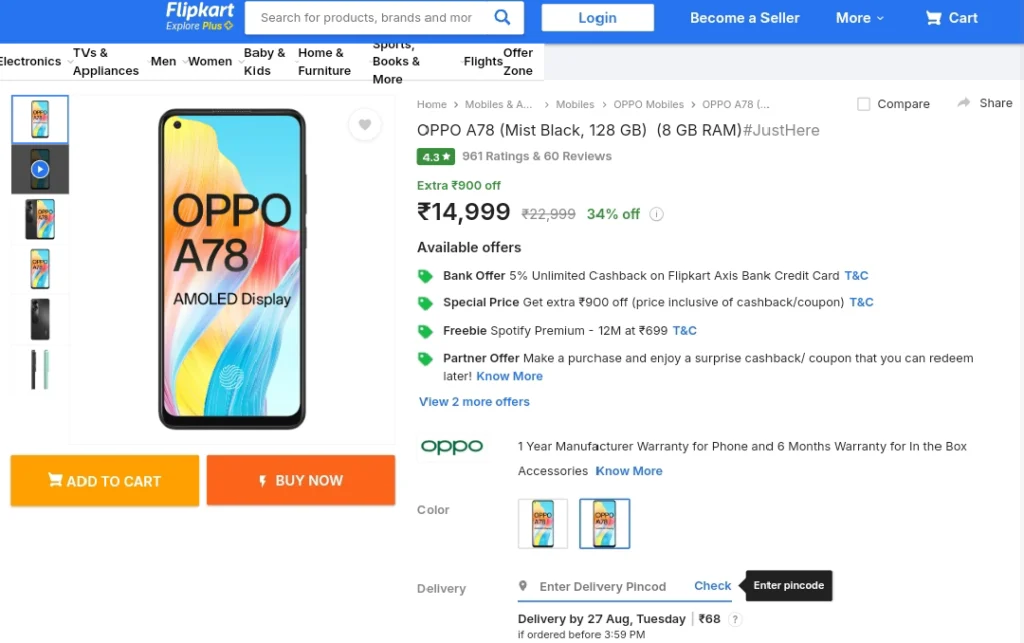Add product to wishlist with heart icon

tap(364, 124)
